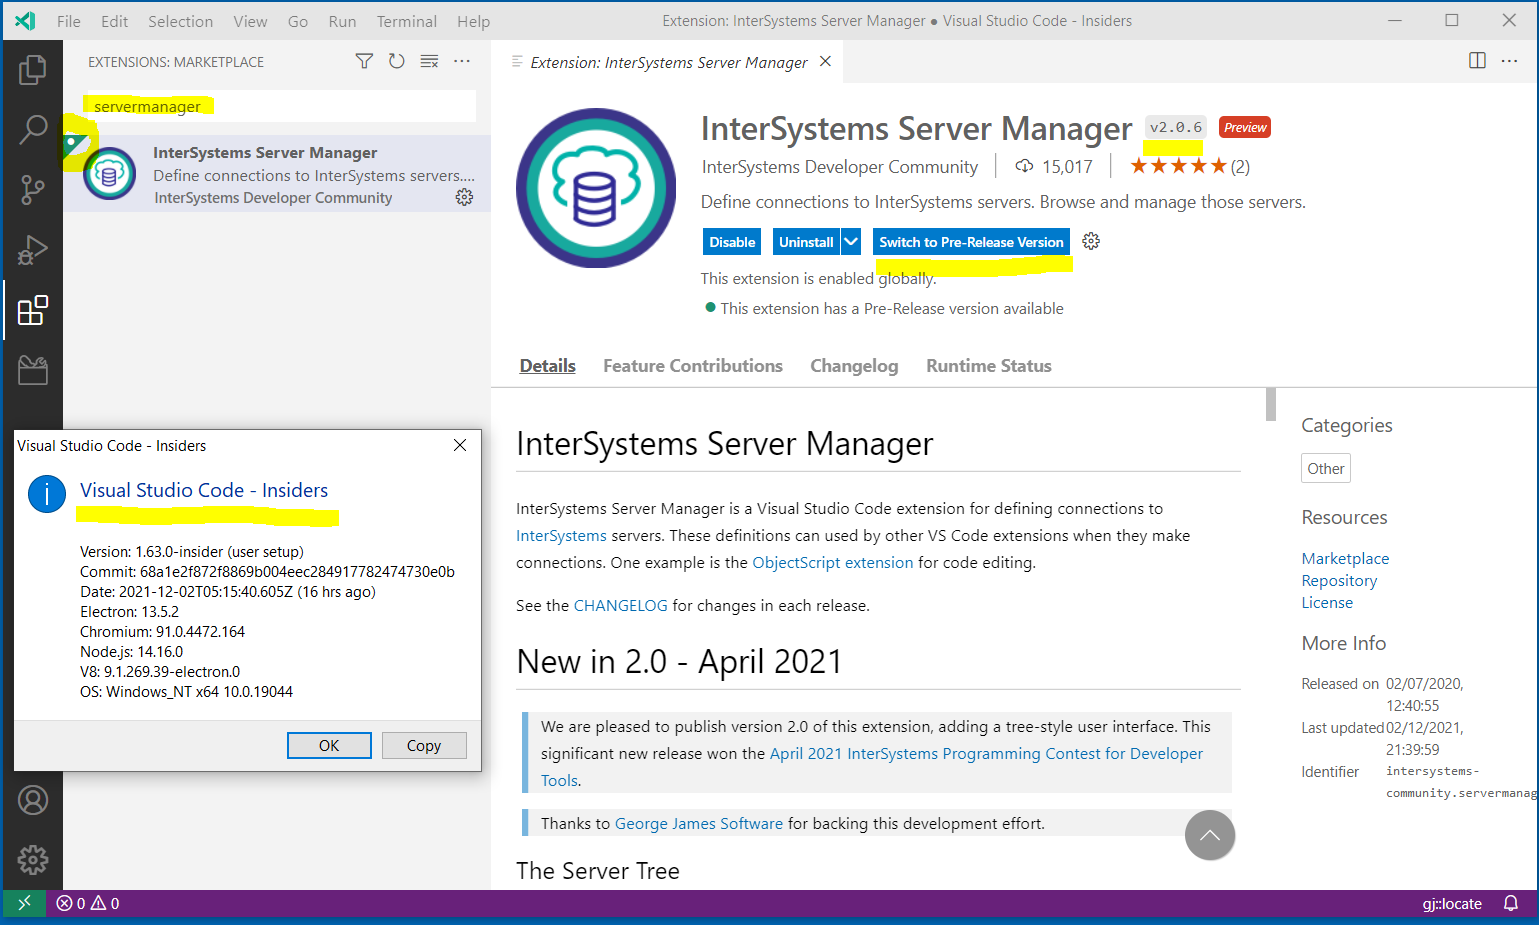
Task: Clear extensions search results
Action: (x=429, y=61)
